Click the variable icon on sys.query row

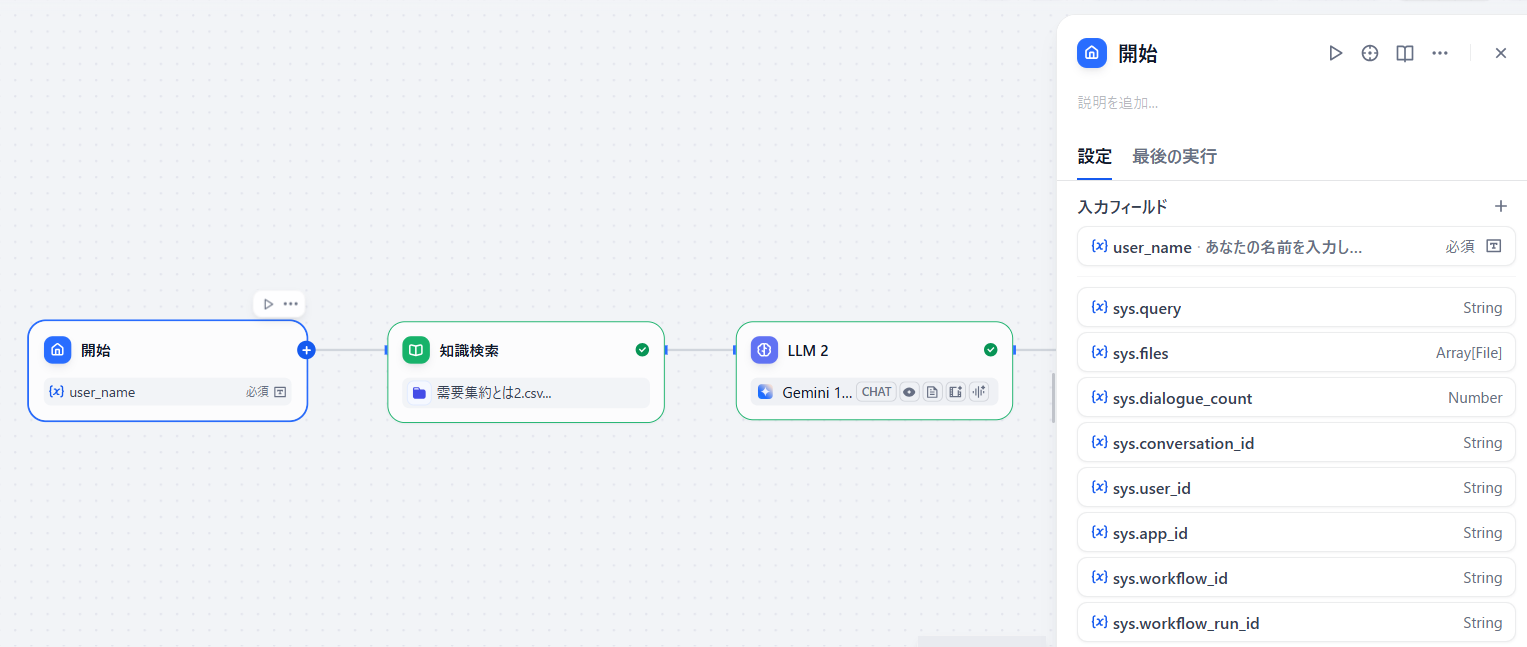1099,308
